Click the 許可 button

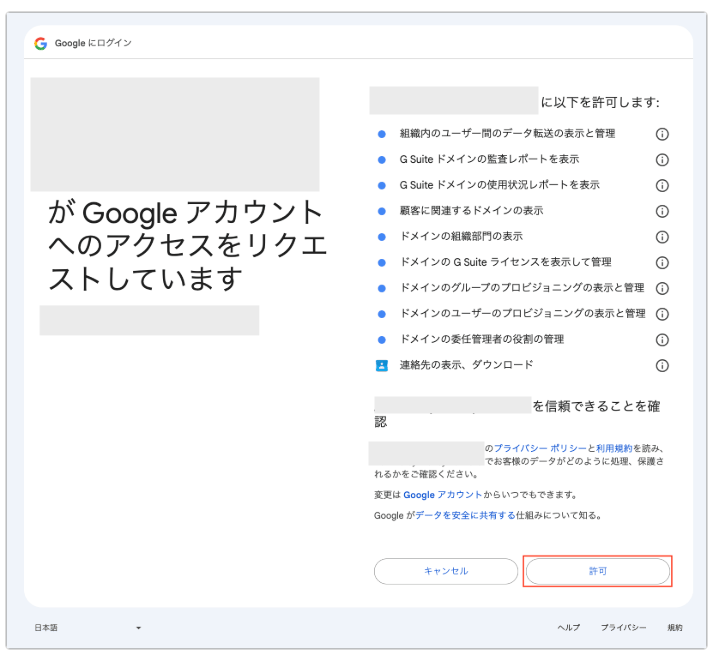coord(598,571)
